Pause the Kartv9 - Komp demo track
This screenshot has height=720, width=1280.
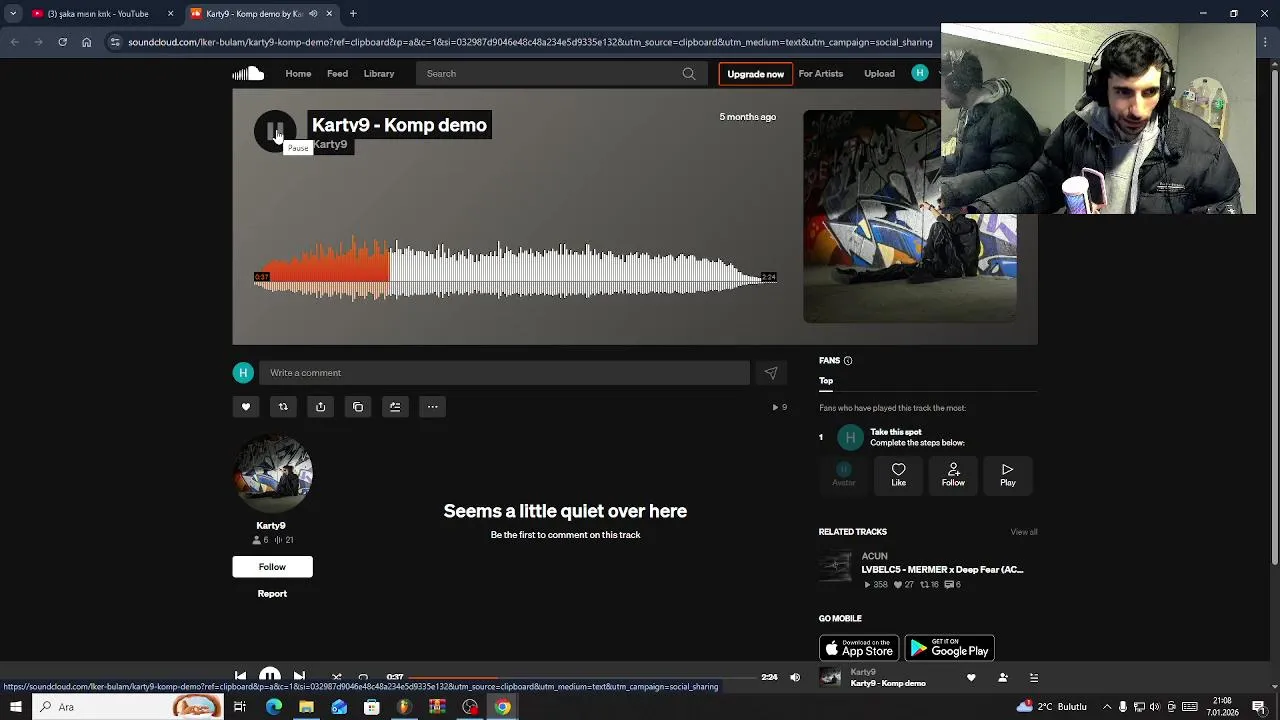[274, 131]
